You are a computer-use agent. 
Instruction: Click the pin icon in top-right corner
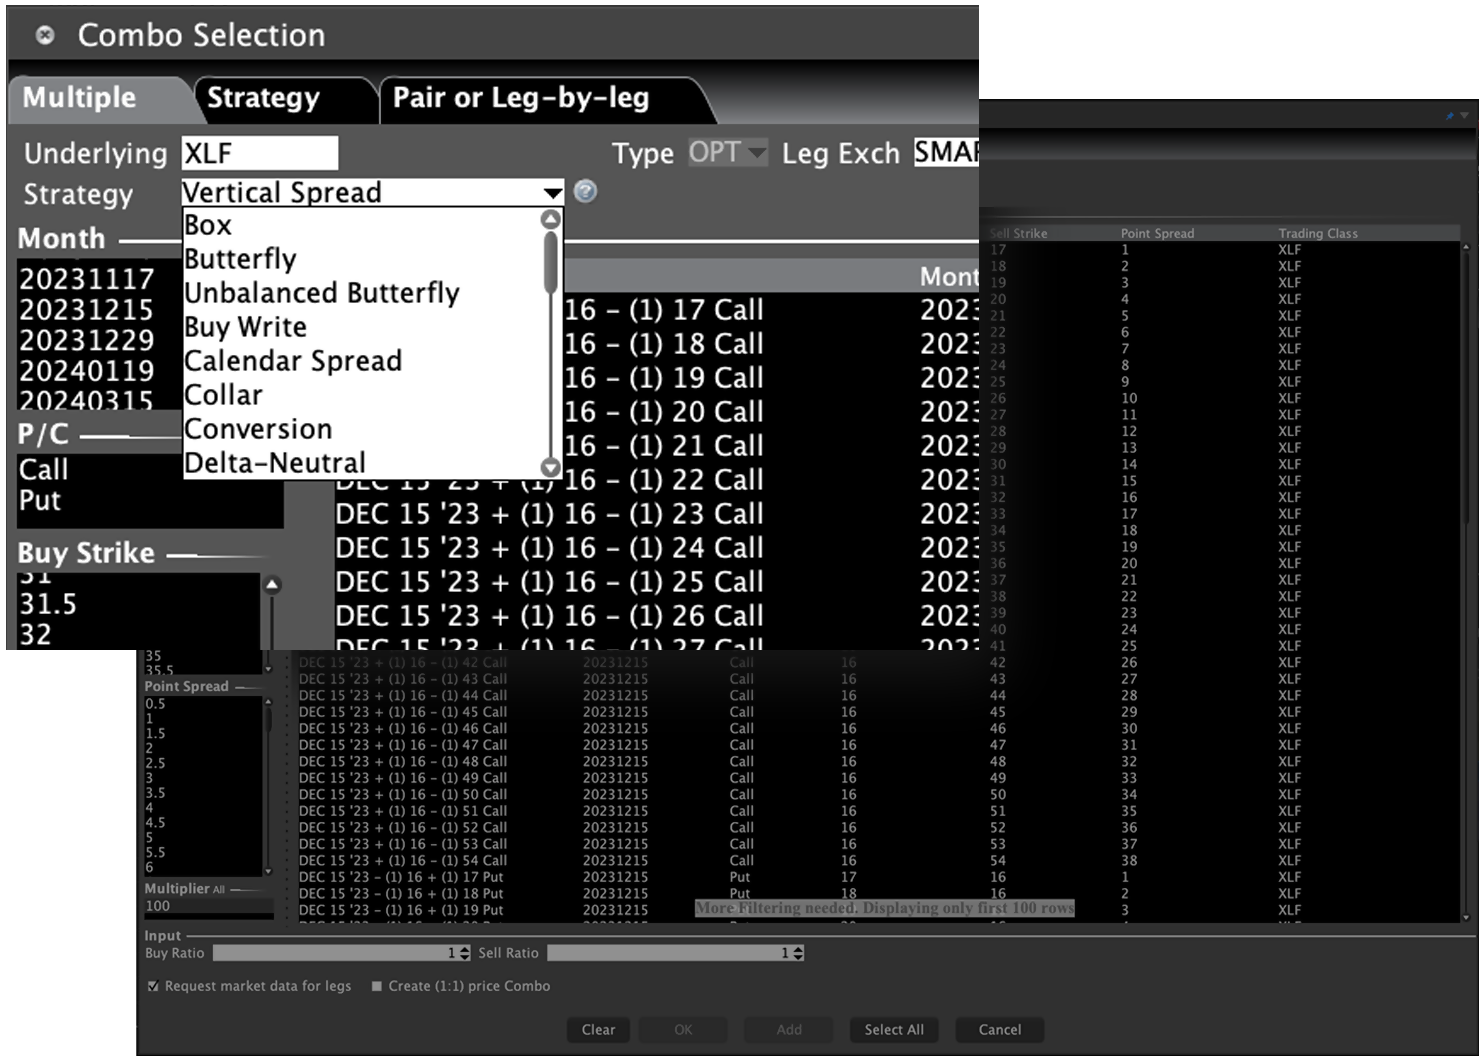pos(1450,116)
